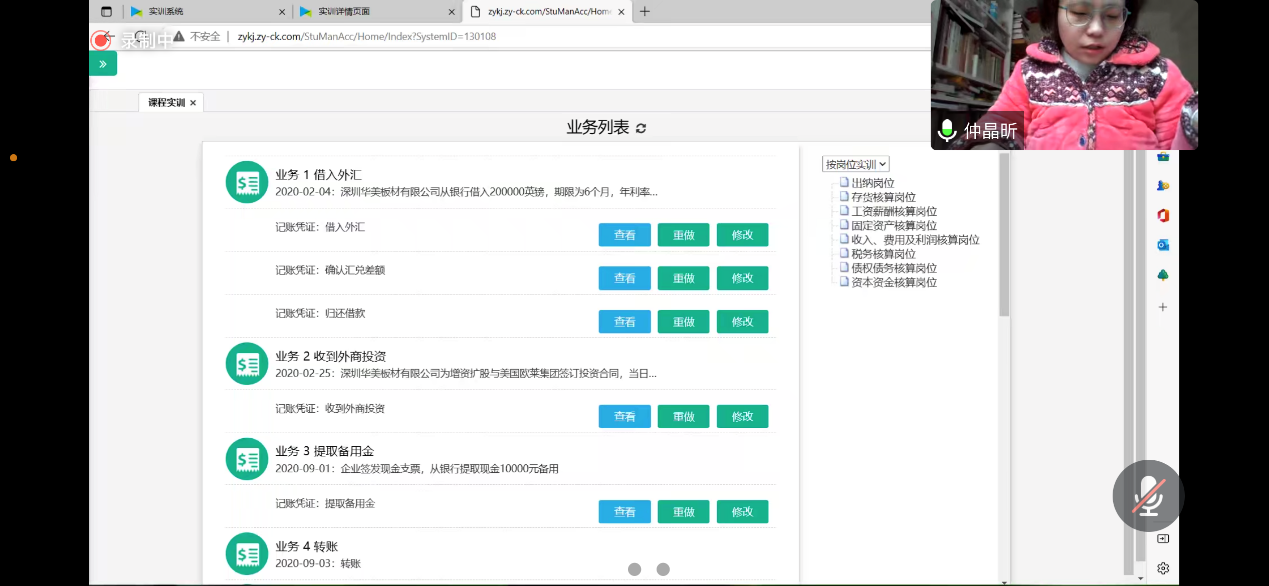Click 重做 for 记账凭证：确认汇兑差额
This screenshot has height=586, width=1269.
tap(683, 278)
